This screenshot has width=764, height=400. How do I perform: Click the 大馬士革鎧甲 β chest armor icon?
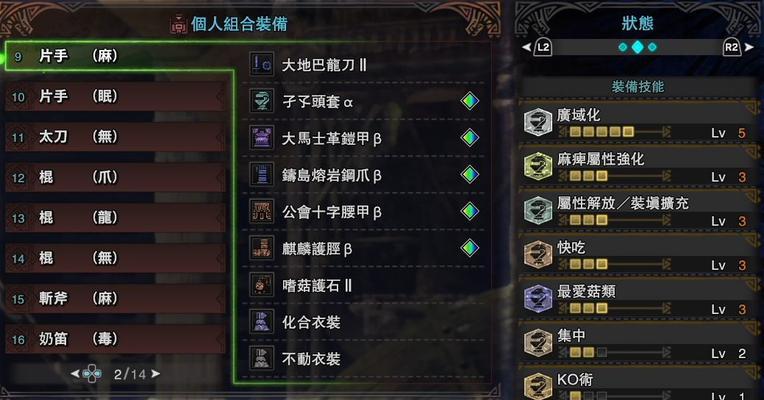262,138
